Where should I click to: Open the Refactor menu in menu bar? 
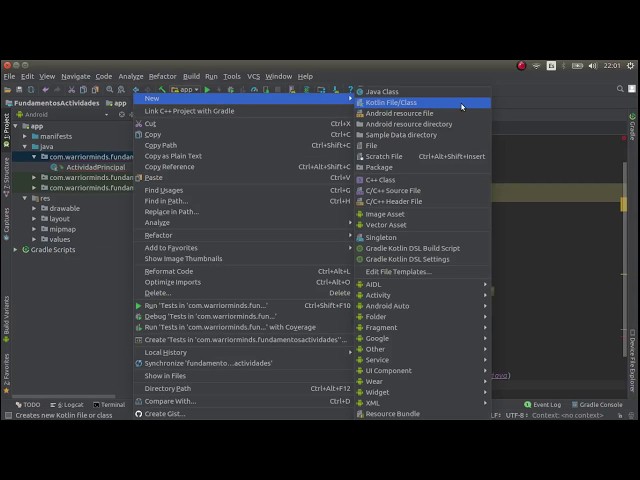pos(162,76)
